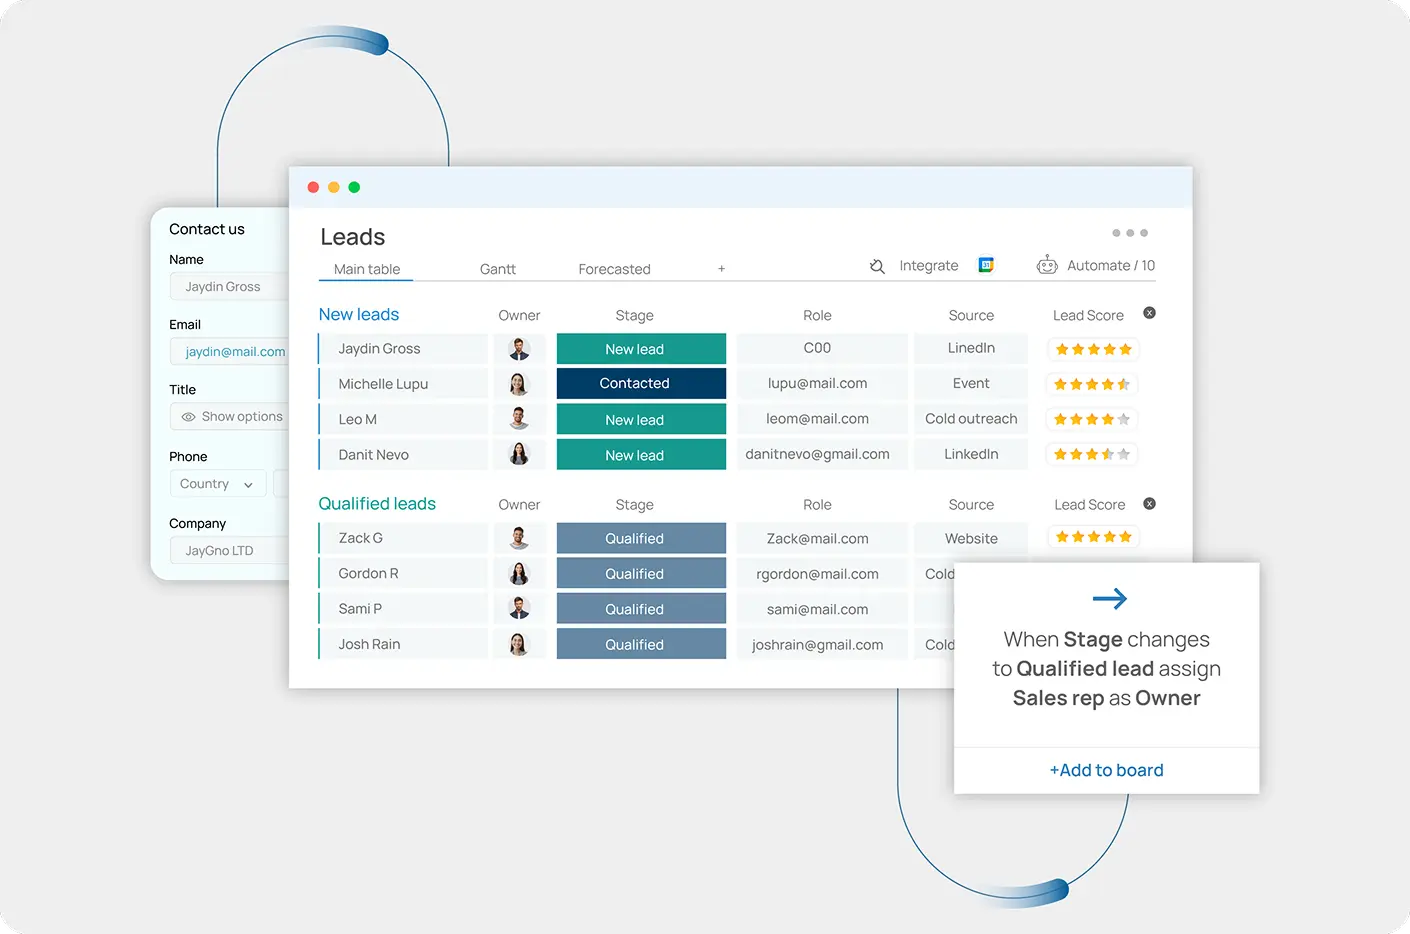Adjust Leo M's star rating in Lead Score
The image size is (1410, 934).
pos(1093,419)
